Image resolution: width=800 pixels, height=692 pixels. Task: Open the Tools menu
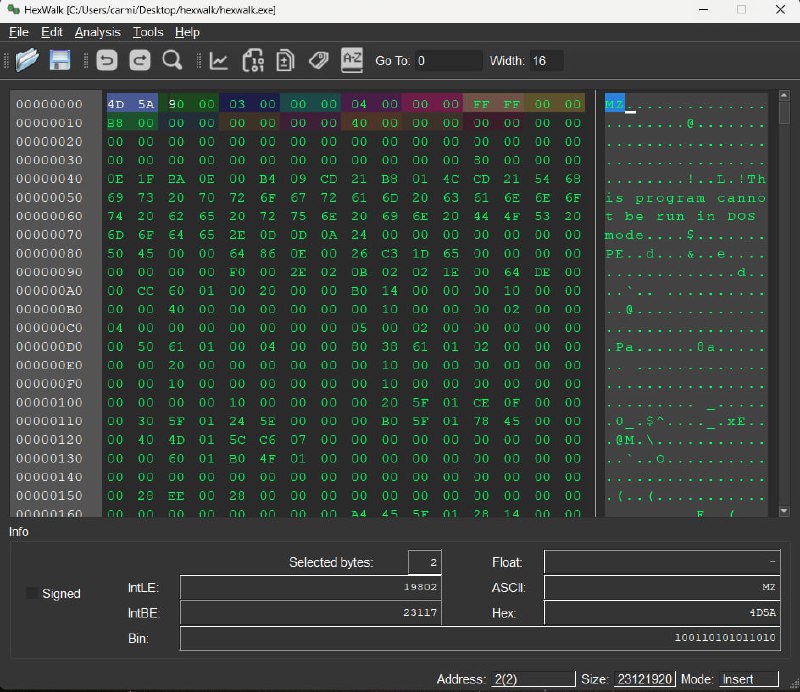(147, 32)
